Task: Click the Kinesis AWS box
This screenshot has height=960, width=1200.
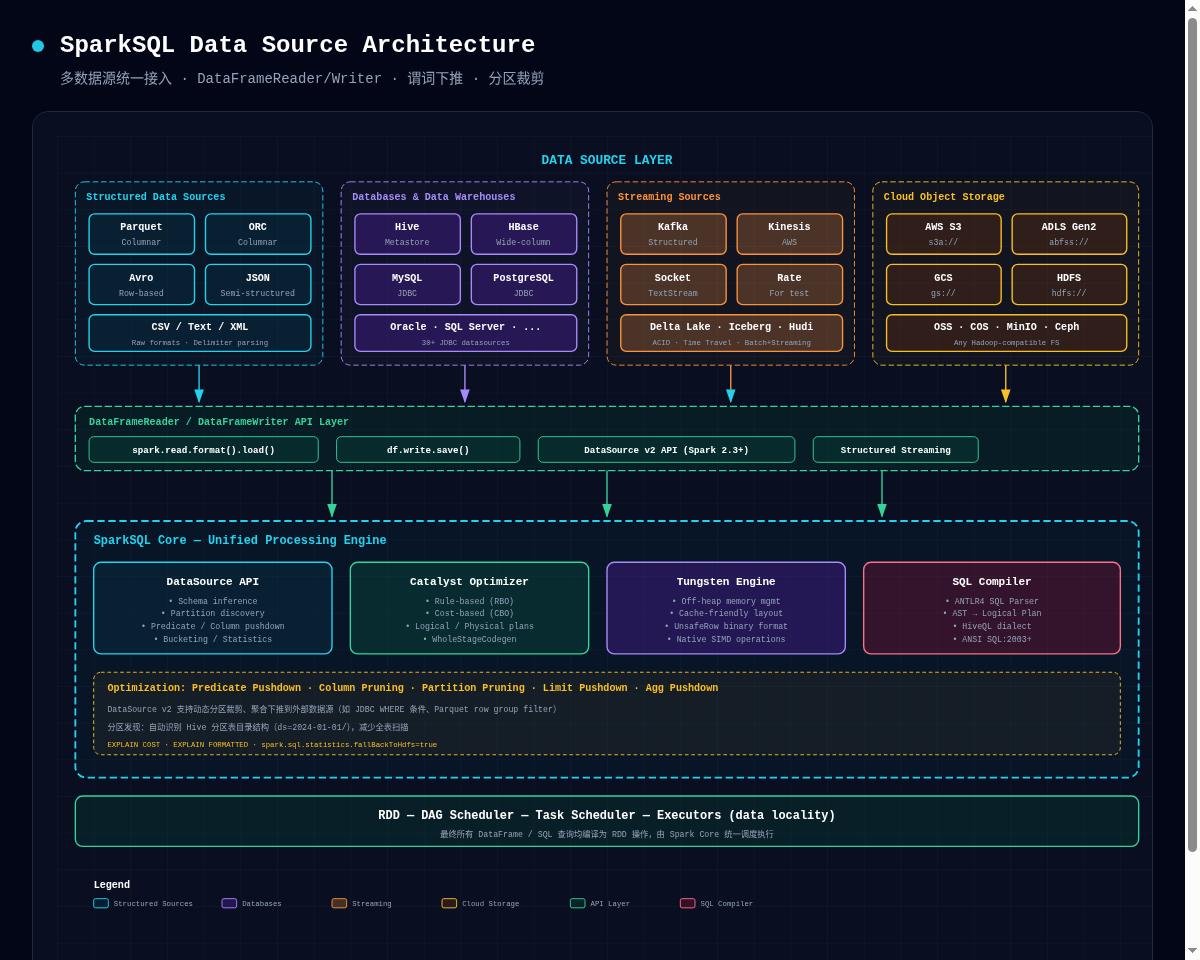Action: pos(790,234)
